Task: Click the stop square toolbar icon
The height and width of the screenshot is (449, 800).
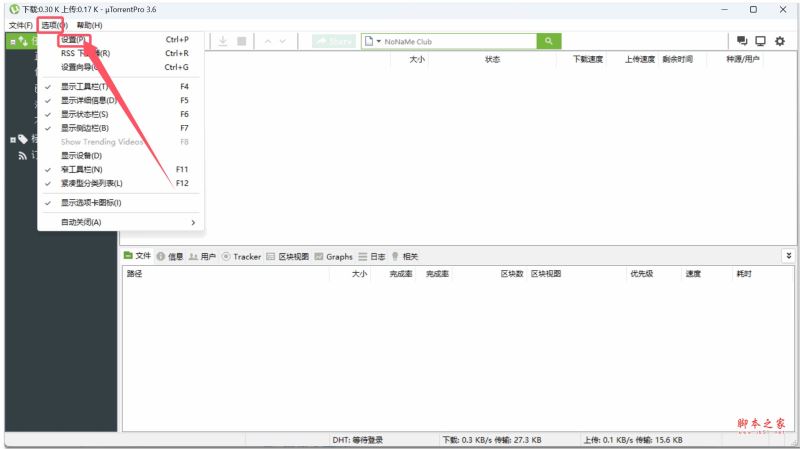Action: tap(242, 41)
